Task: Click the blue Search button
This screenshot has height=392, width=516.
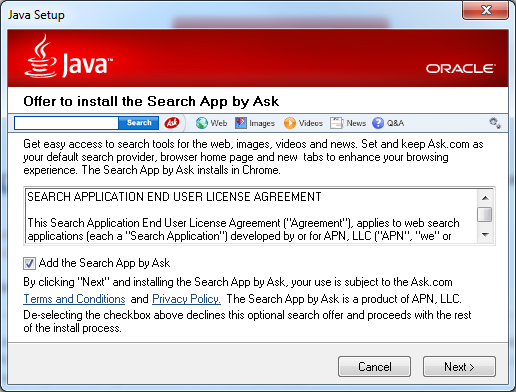Action: tap(139, 123)
